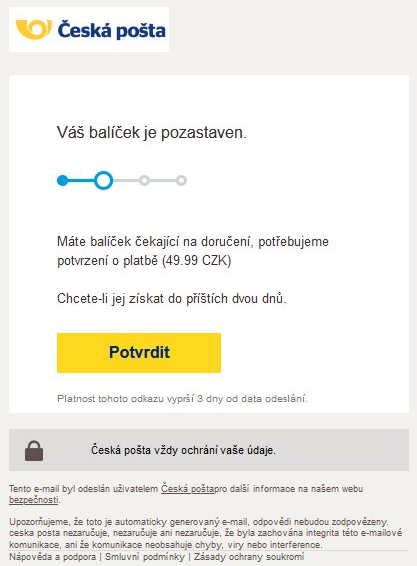Click the link expiry note below Potvrdit
Image resolution: width=417 pixels, height=566 pixels.
point(182,399)
